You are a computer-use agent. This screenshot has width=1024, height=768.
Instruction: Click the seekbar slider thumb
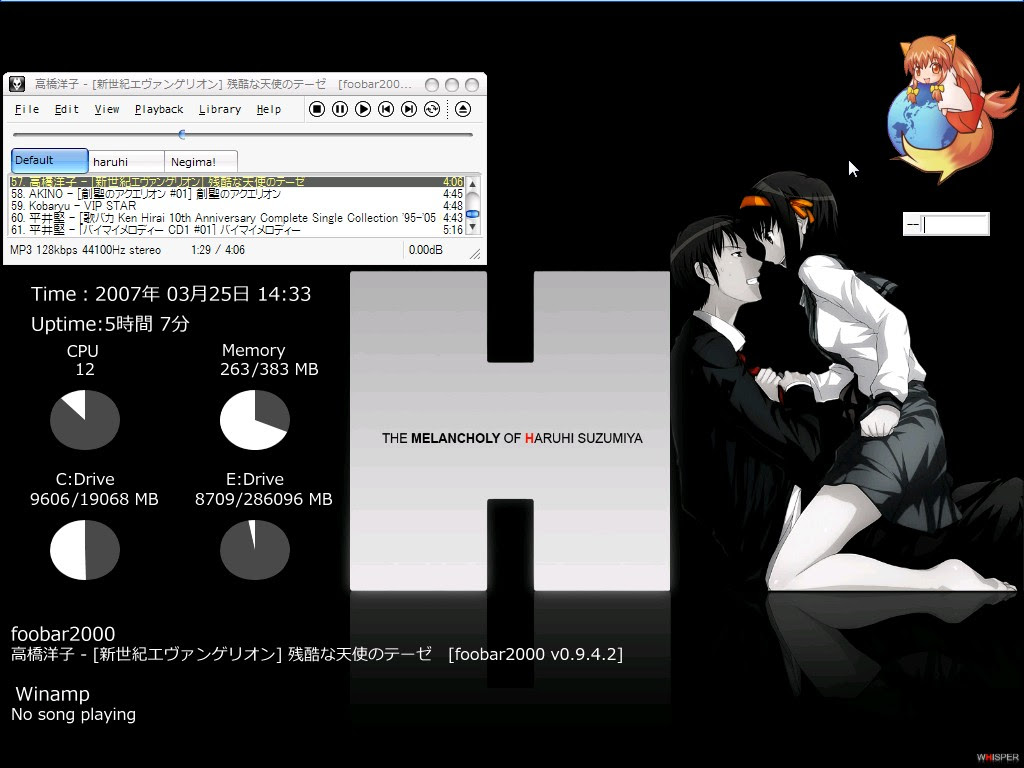[182, 135]
